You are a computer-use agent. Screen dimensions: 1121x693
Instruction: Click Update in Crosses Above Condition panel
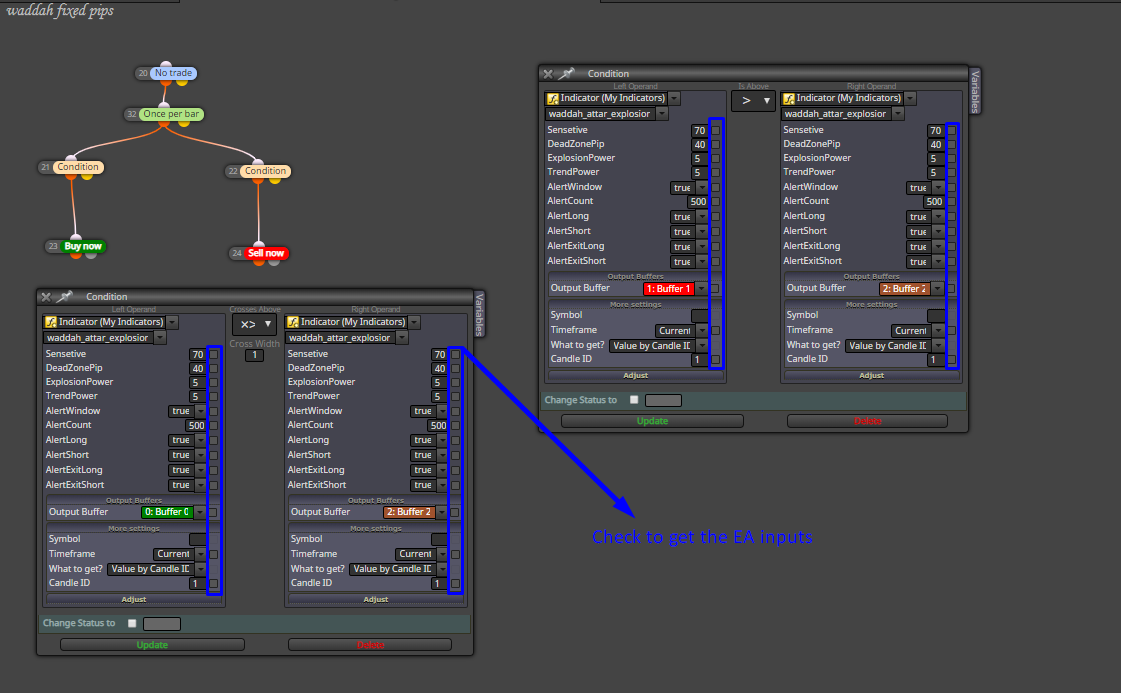pyautogui.click(x=152, y=645)
